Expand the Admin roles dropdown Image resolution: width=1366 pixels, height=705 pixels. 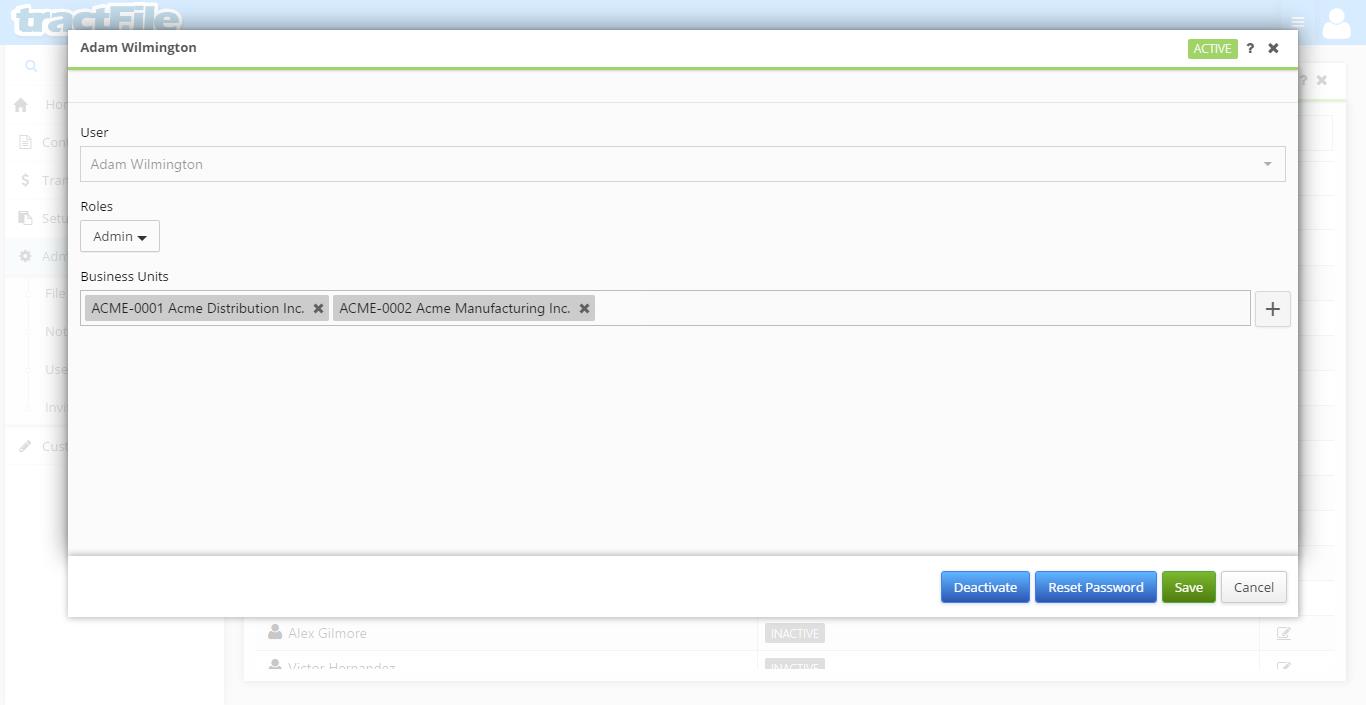[120, 236]
